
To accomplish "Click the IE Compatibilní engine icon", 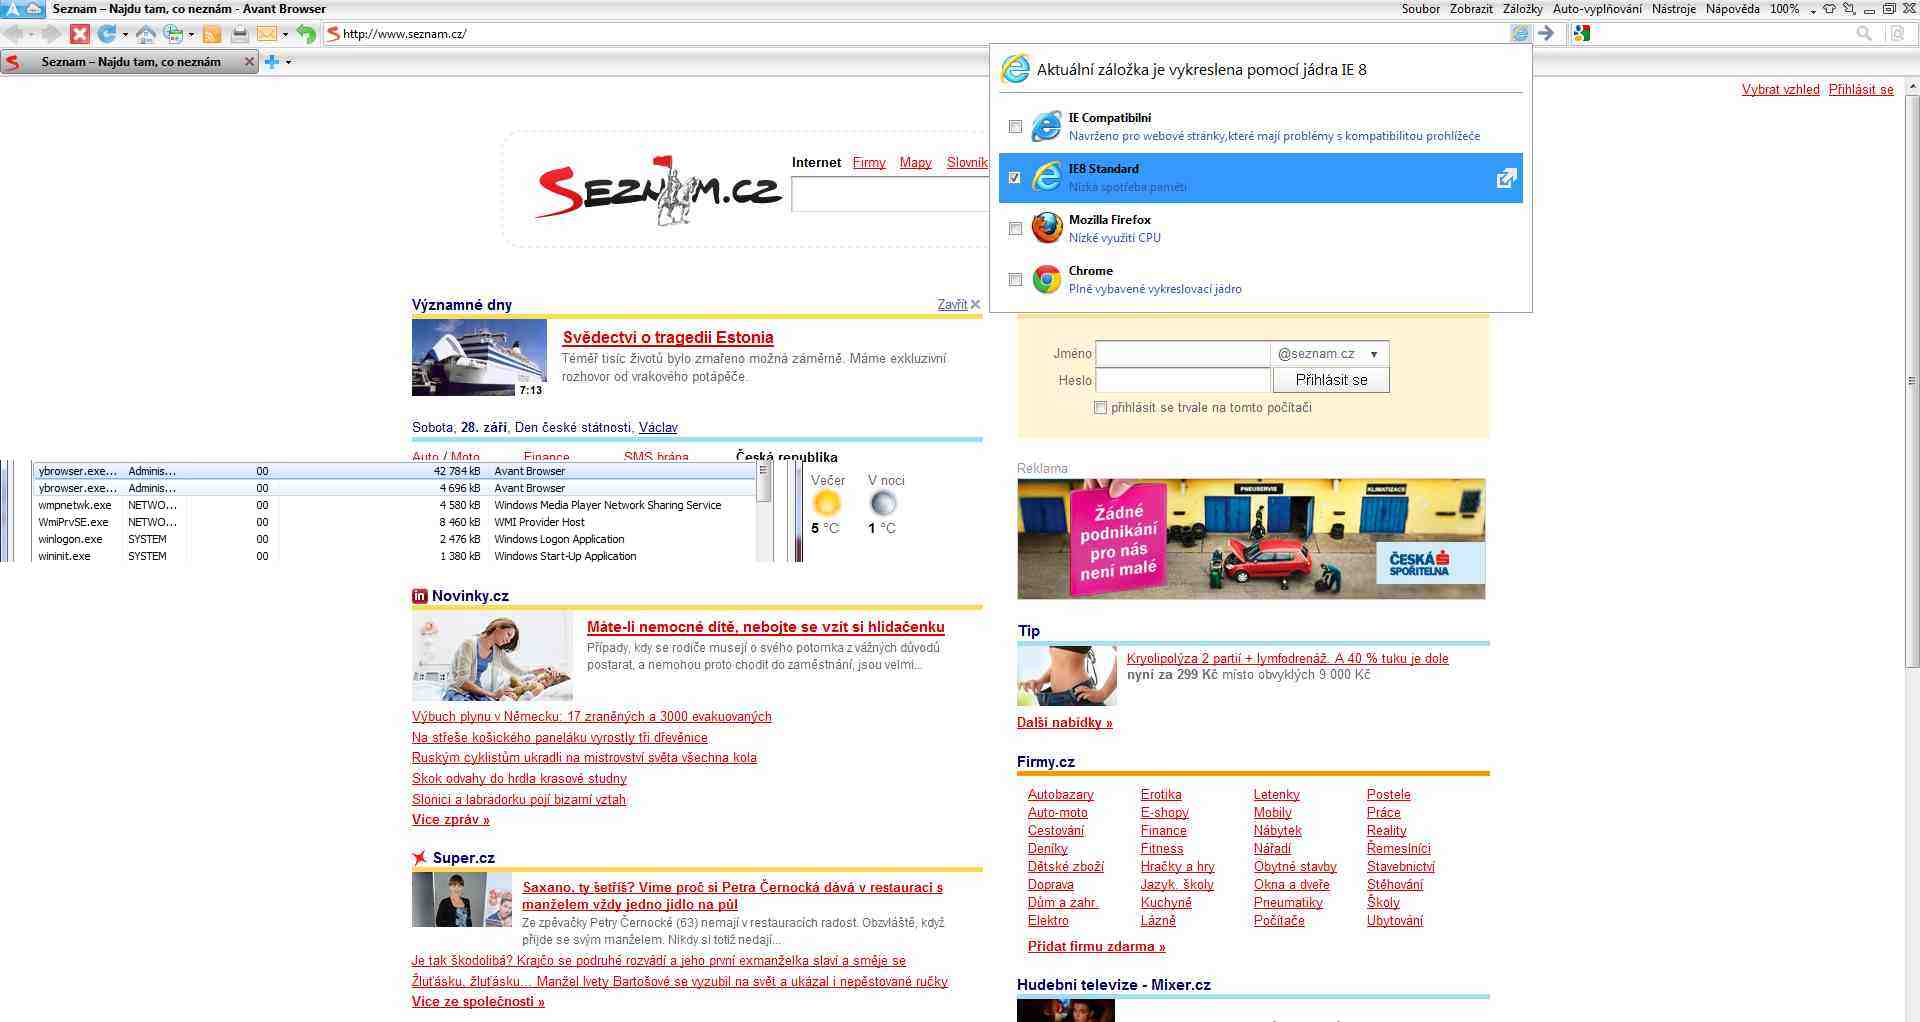I will (x=1046, y=126).
